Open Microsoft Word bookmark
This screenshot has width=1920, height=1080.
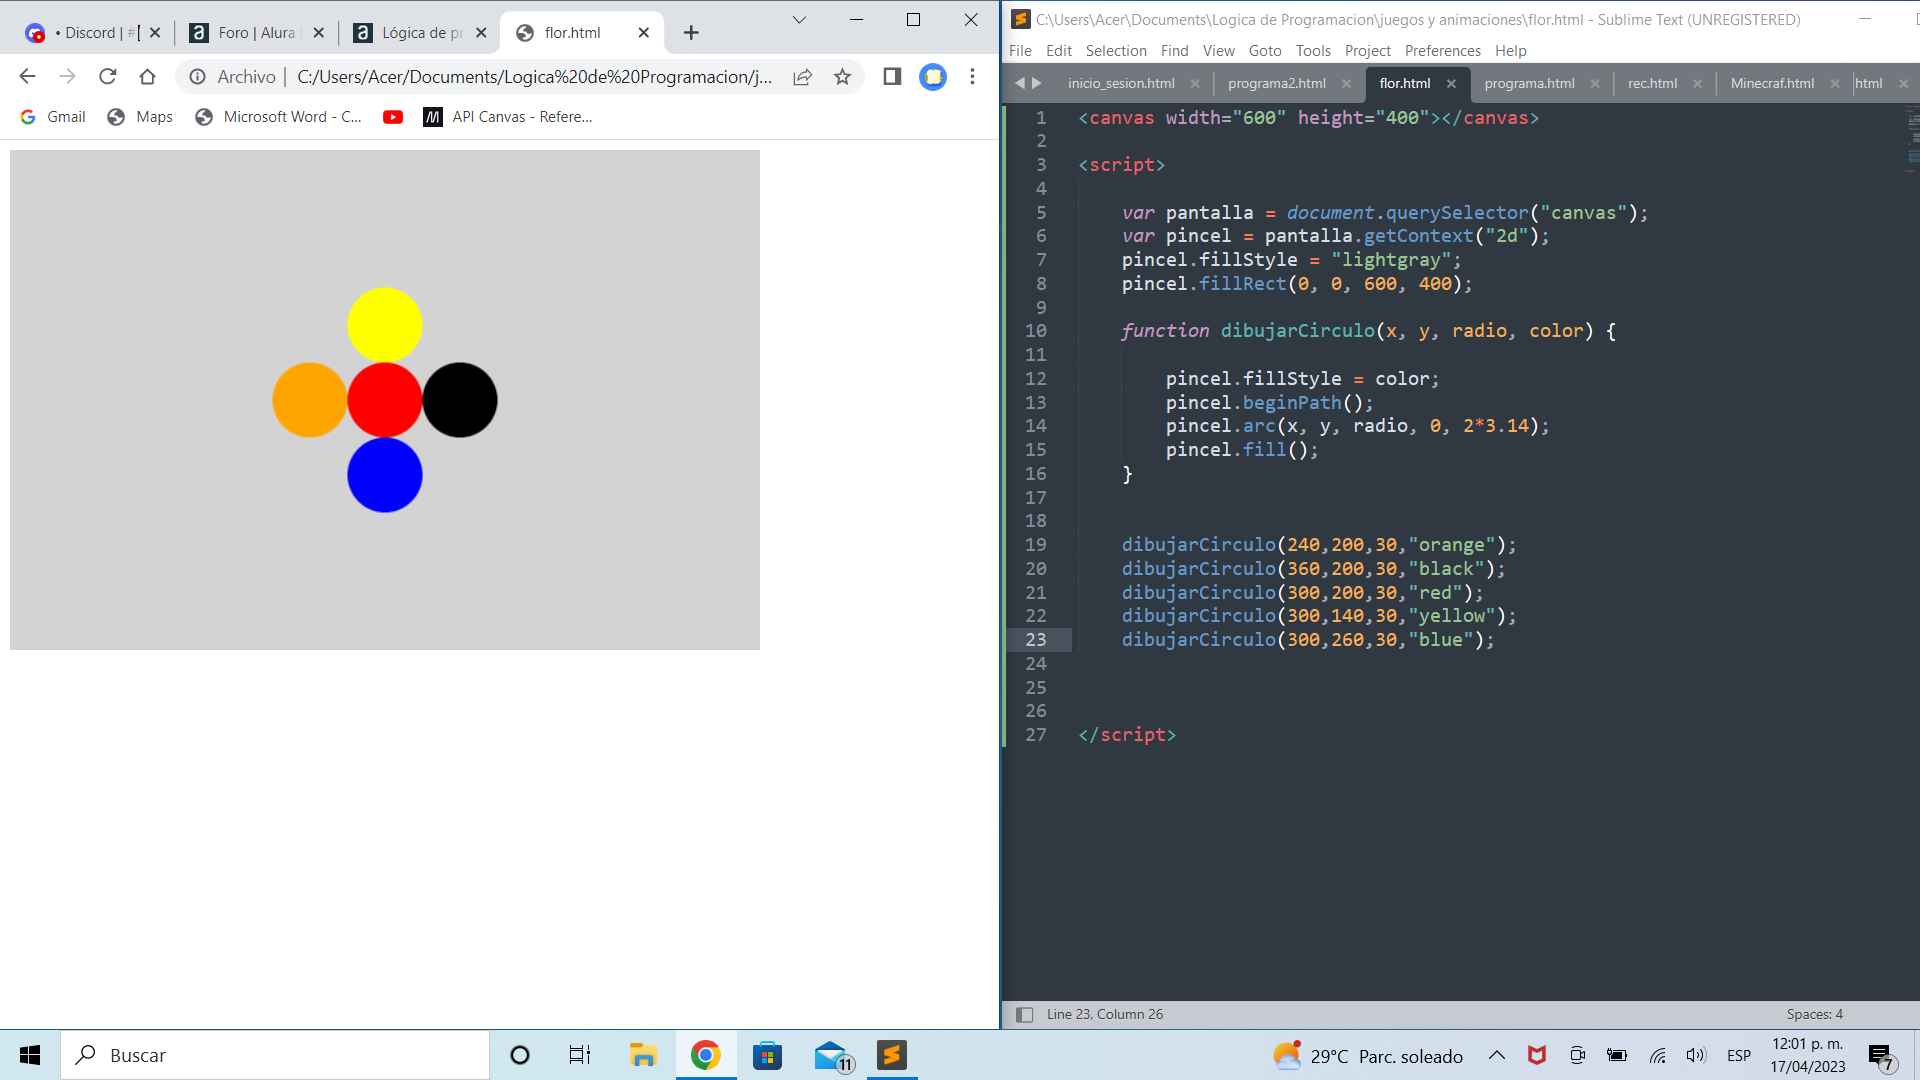coord(278,117)
